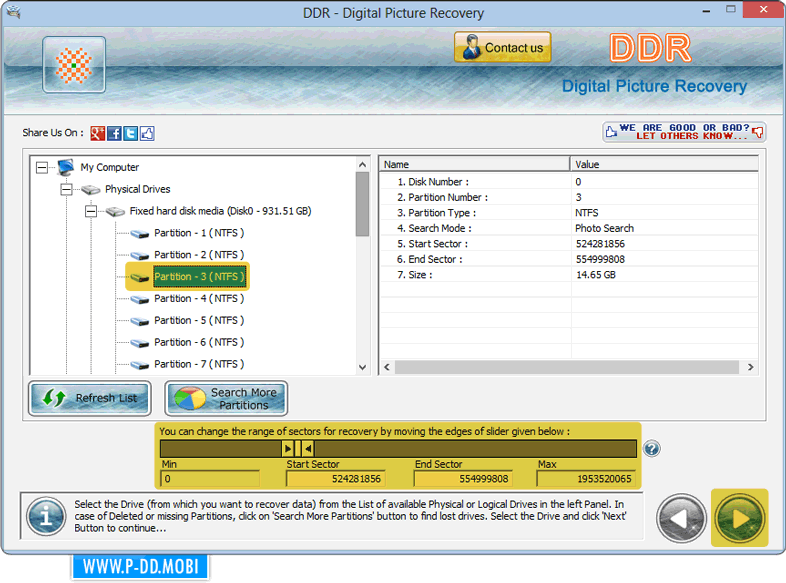Viewport: 786px width, 583px height.
Task: Click the Min input field
Action: tap(210, 479)
